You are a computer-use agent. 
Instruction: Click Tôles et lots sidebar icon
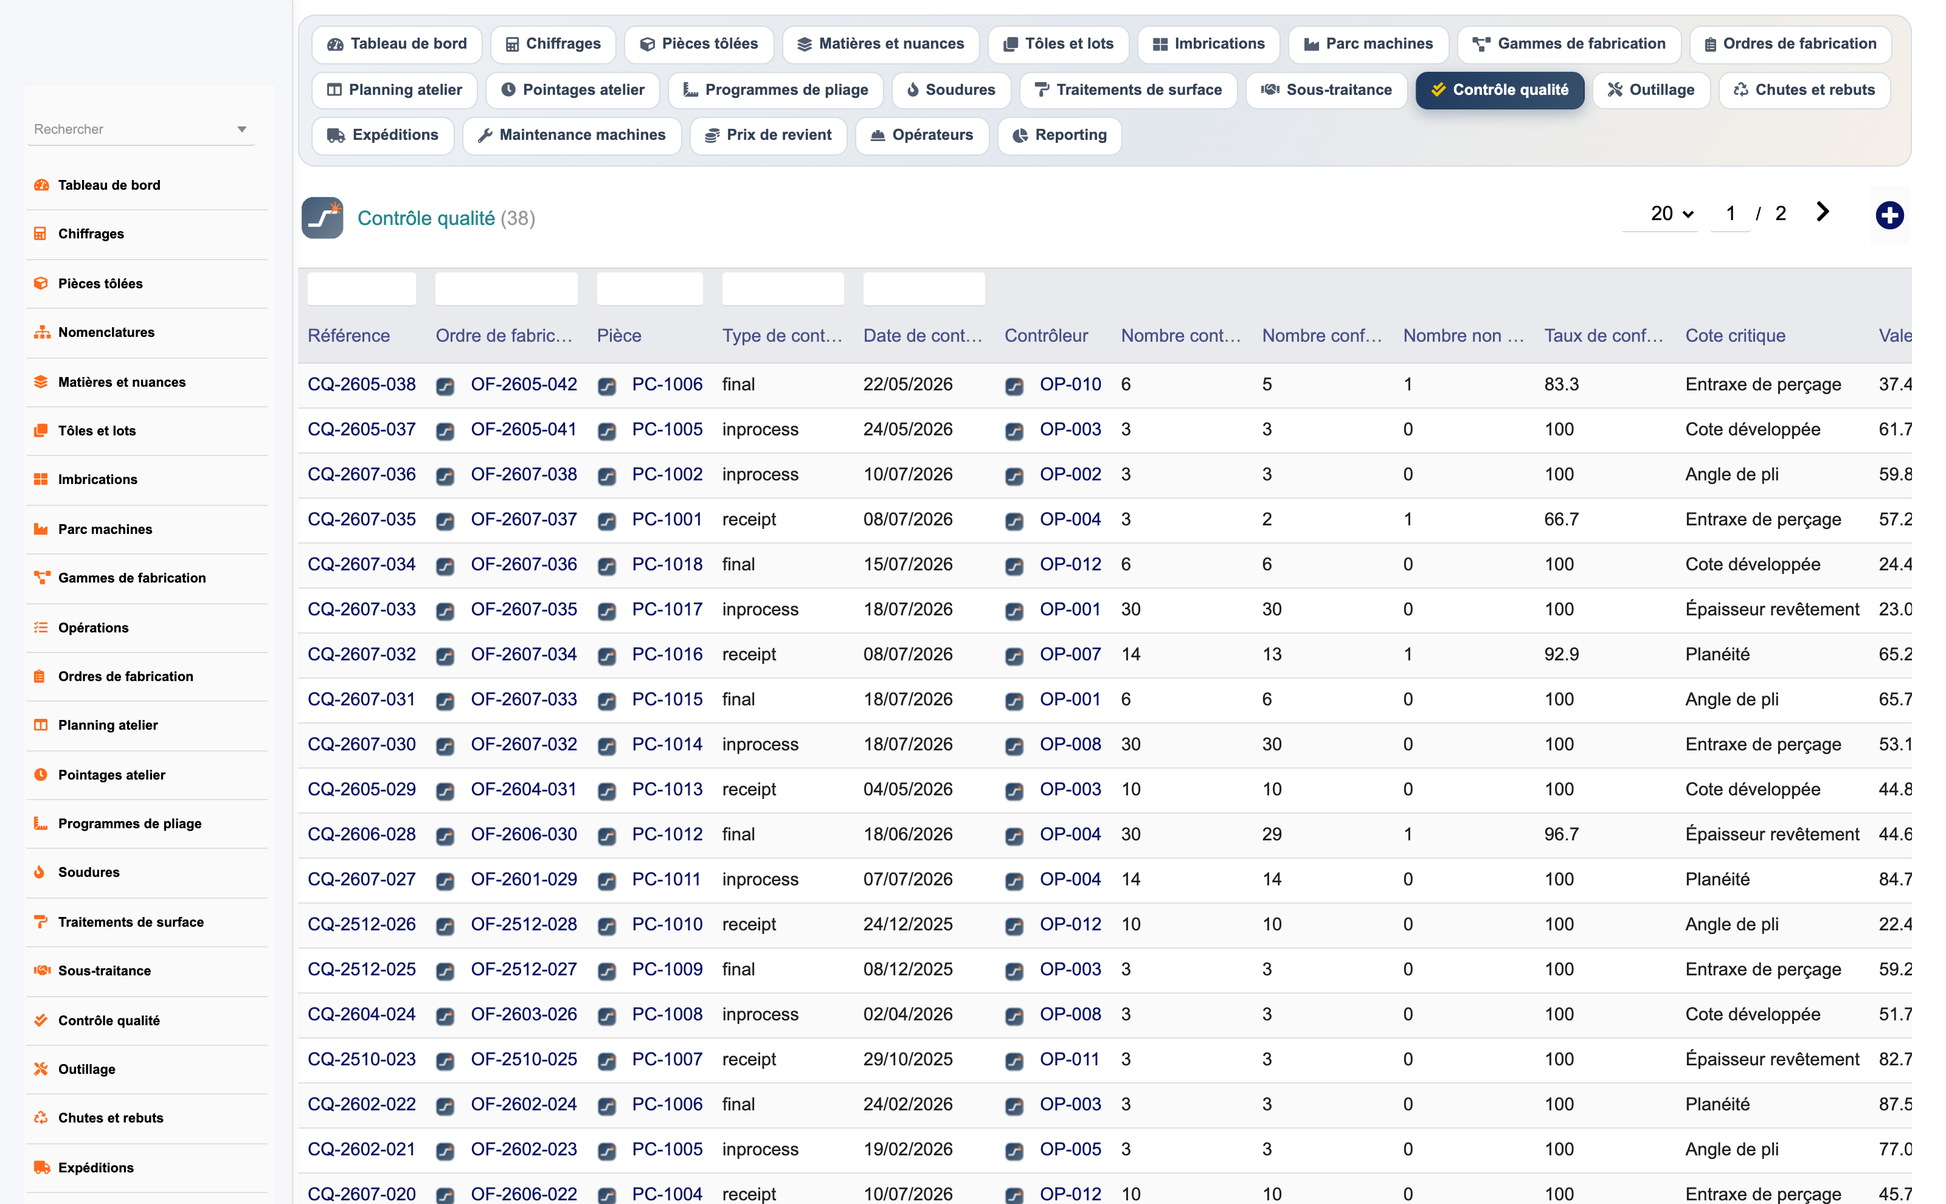(41, 431)
